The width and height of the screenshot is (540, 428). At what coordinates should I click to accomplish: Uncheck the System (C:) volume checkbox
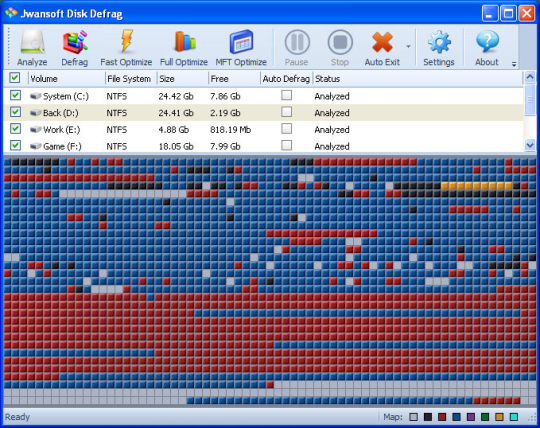coord(15,95)
